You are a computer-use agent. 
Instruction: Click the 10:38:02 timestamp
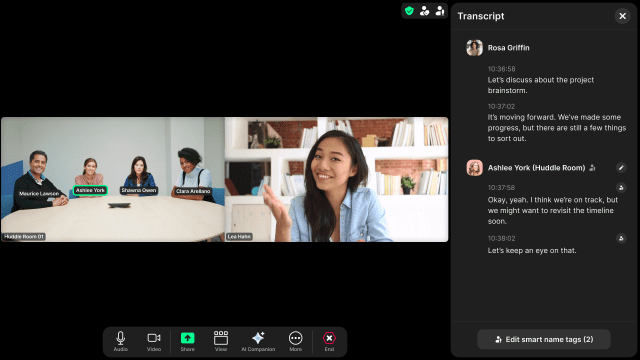pos(501,238)
